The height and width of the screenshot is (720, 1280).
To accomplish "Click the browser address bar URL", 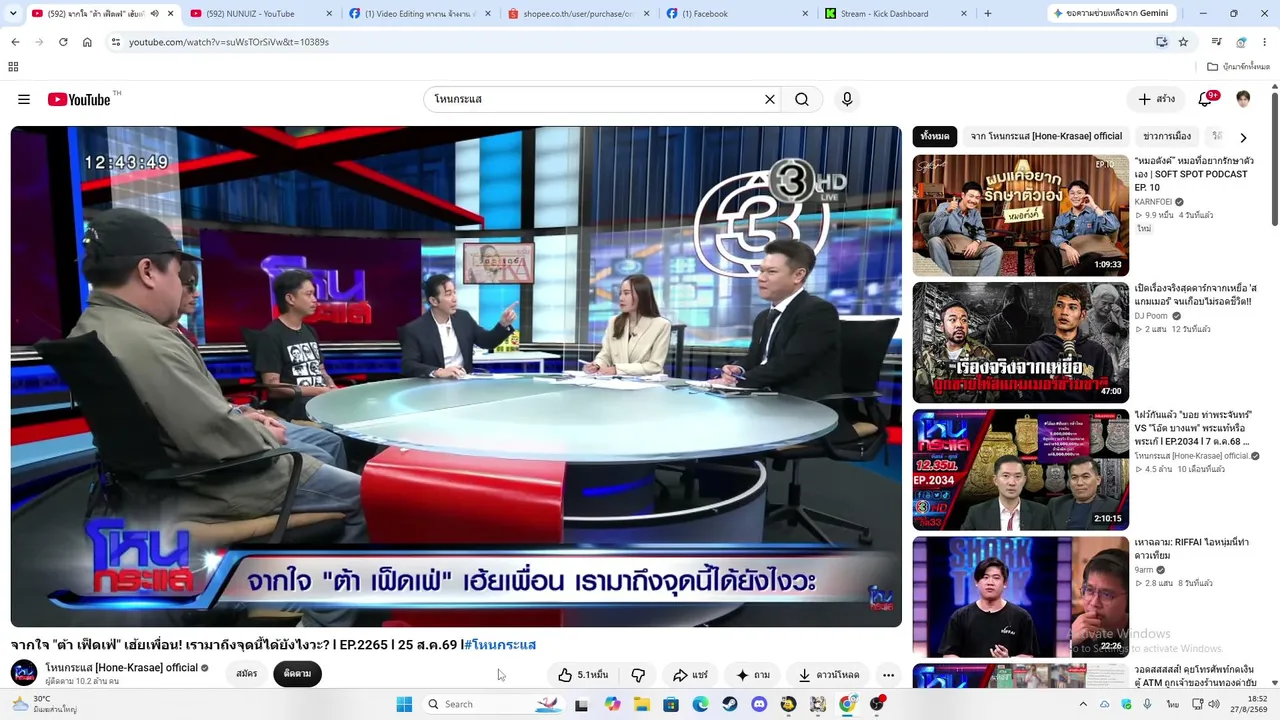I will 229,42.
